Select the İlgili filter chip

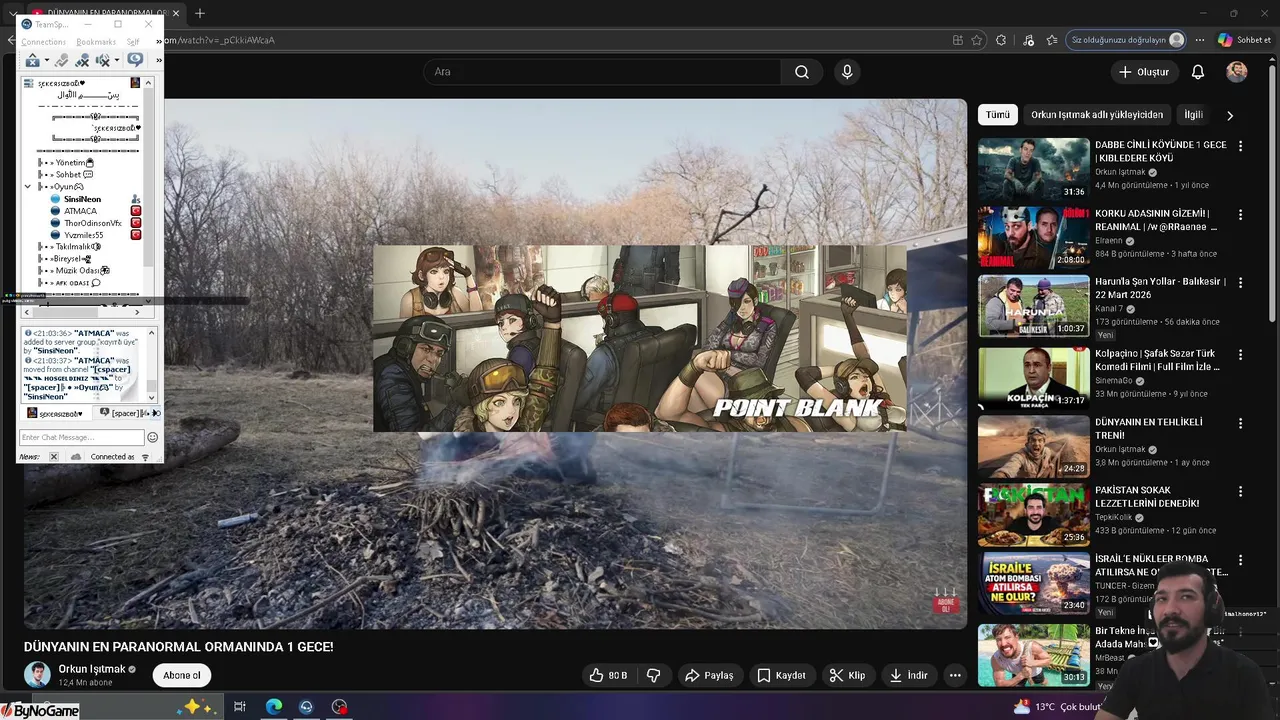1193,115
